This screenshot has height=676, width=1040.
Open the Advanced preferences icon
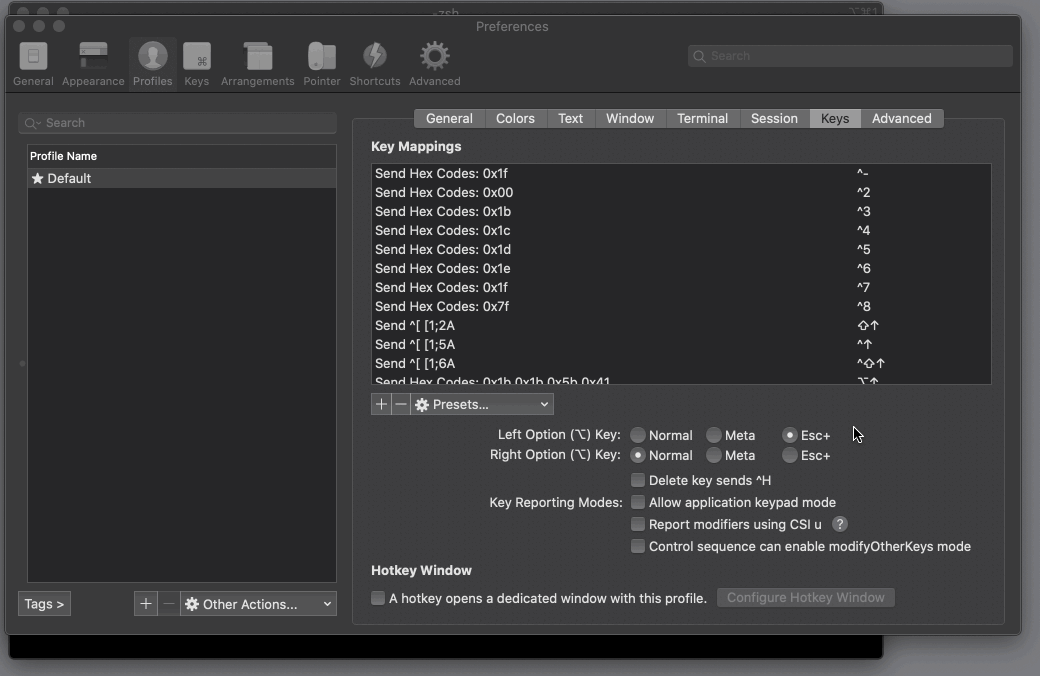434,62
